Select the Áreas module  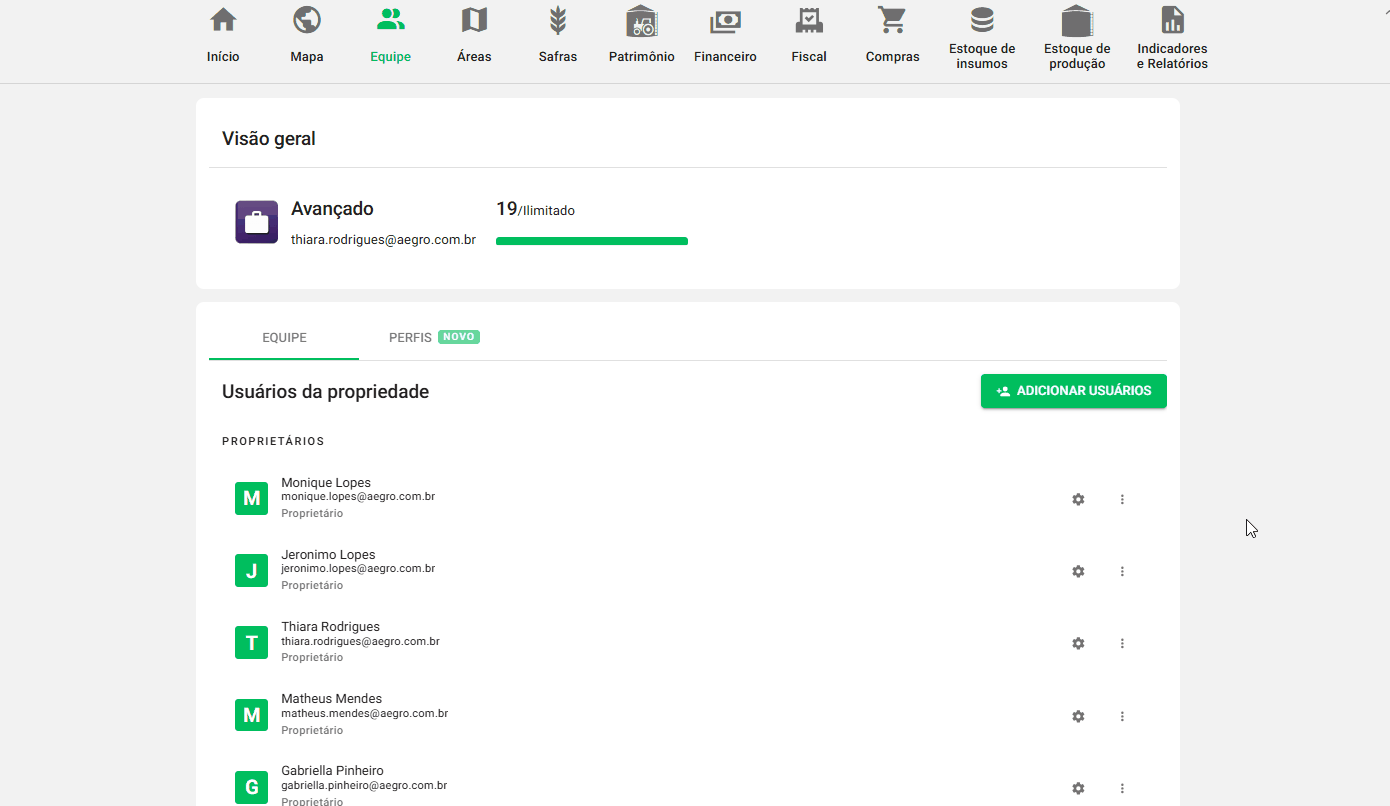473,33
